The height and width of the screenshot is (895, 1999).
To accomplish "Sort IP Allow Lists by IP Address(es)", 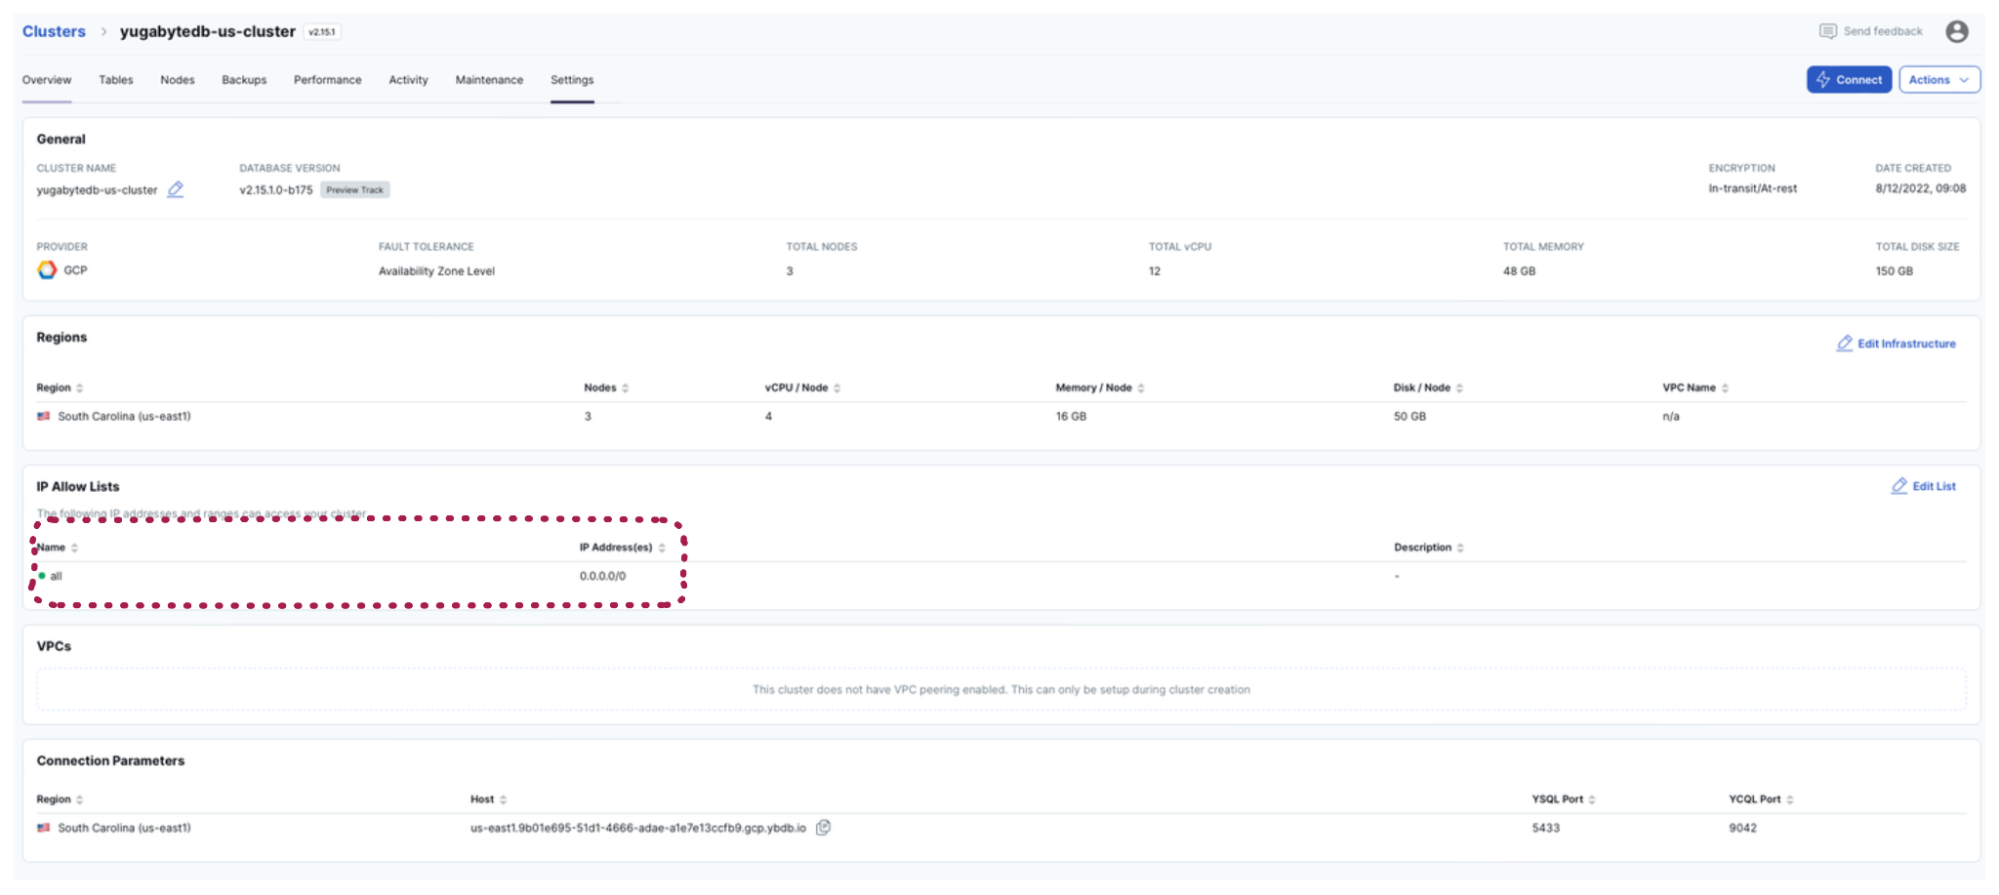I will pyautogui.click(x=662, y=548).
